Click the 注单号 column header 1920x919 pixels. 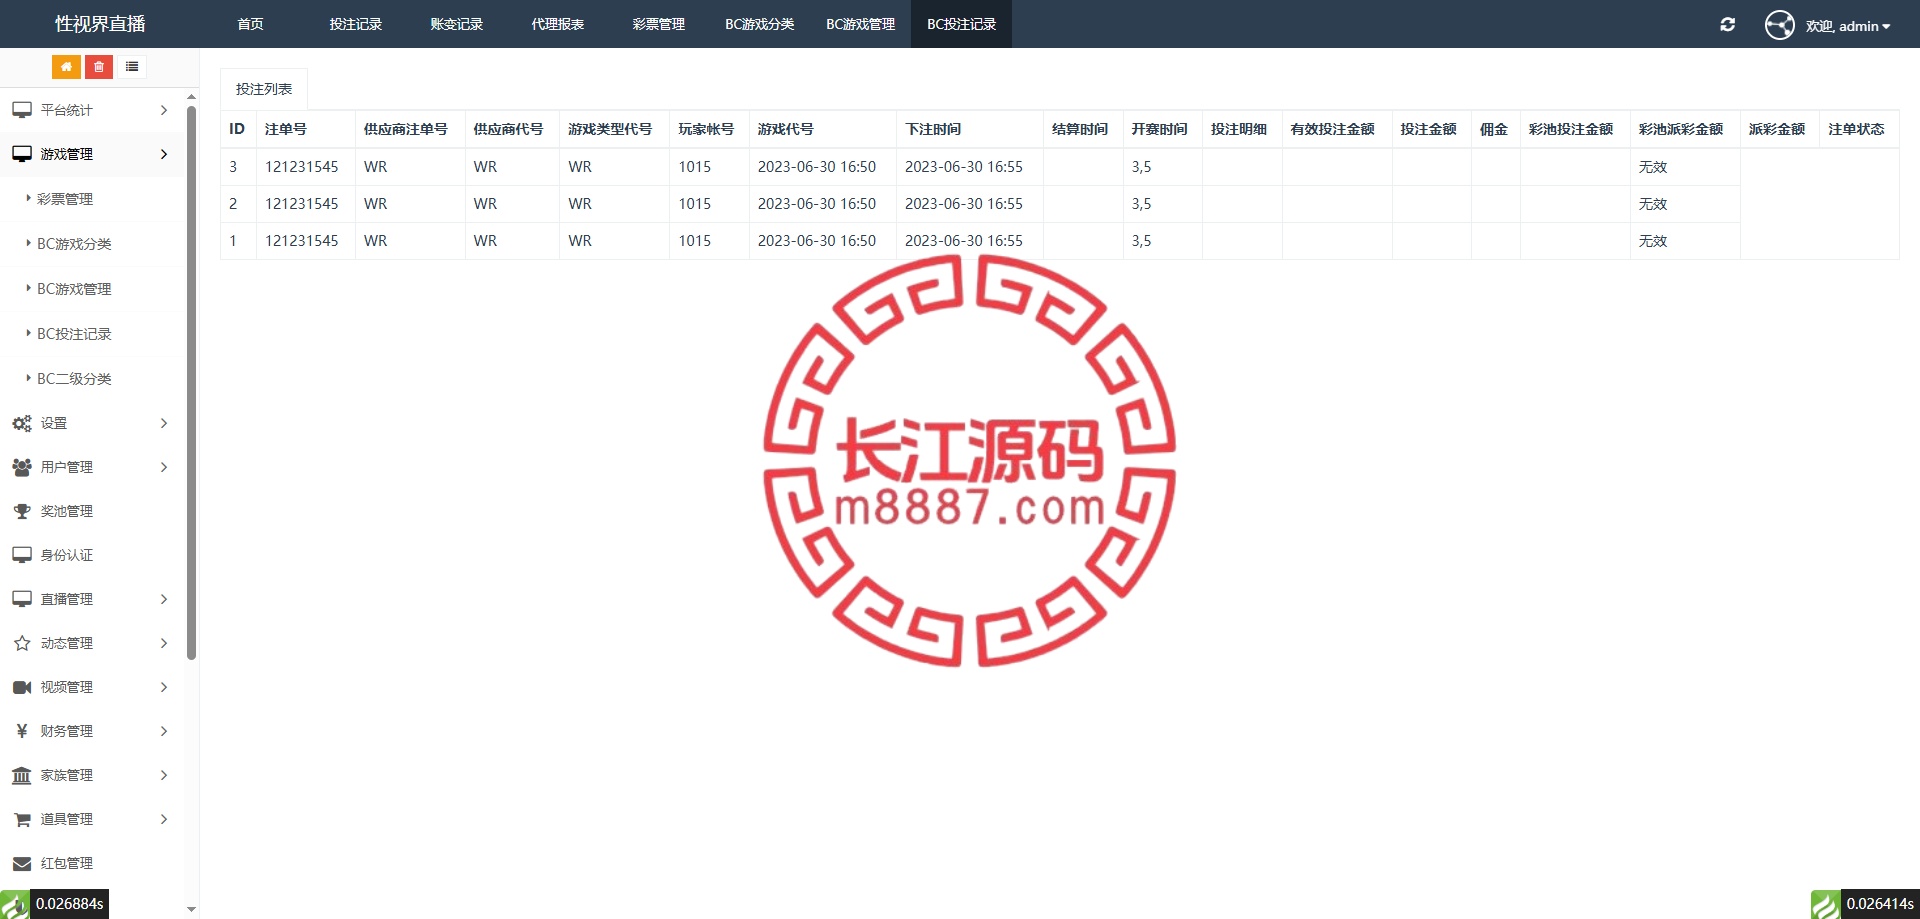pyautogui.click(x=286, y=129)
